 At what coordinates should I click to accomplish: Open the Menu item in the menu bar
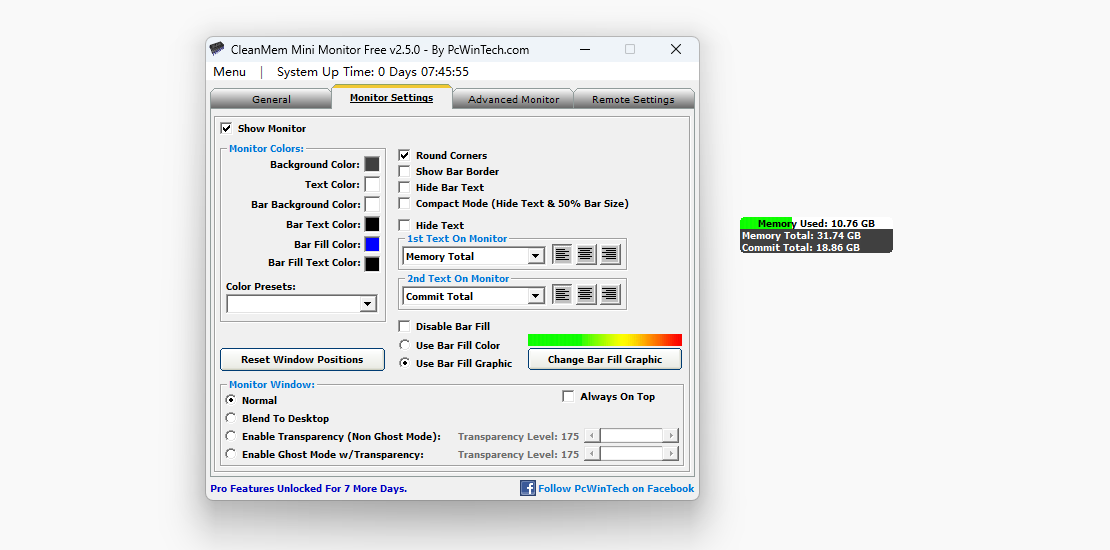pyautogui.click(x=229, y=72)
